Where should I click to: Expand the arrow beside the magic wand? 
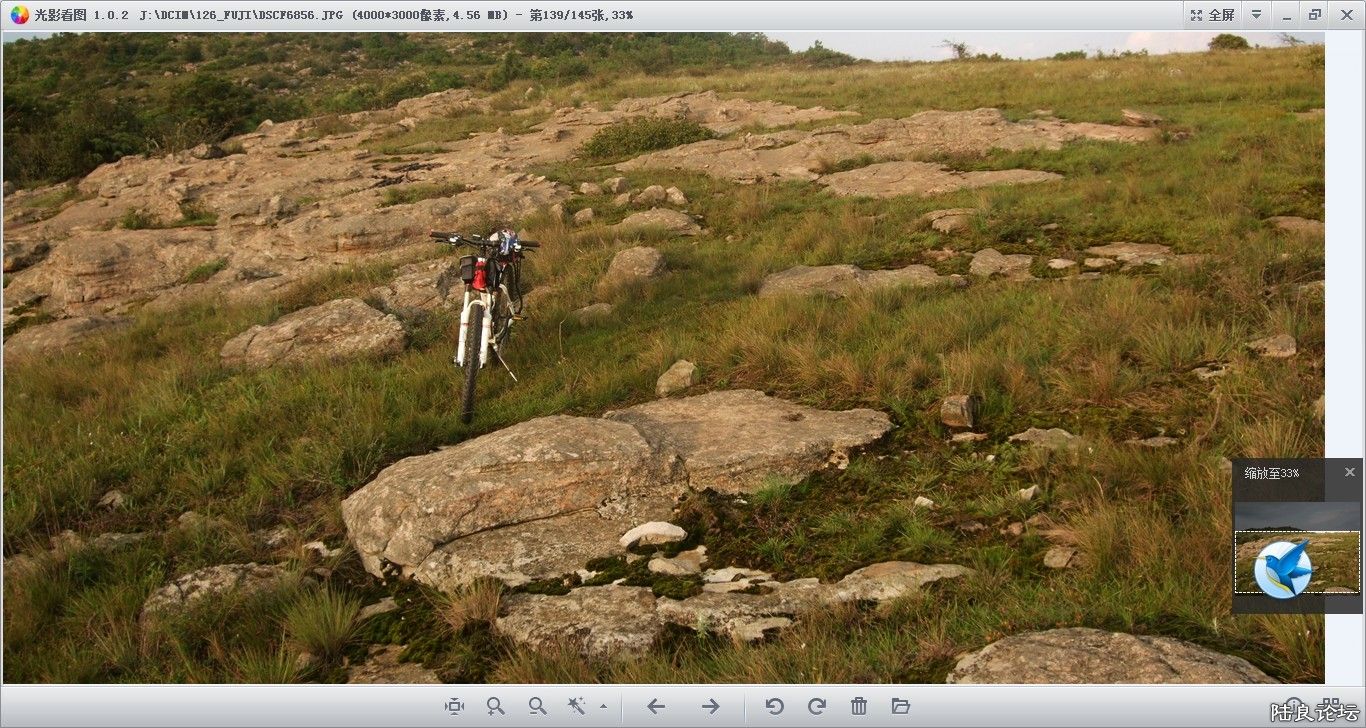603,706
